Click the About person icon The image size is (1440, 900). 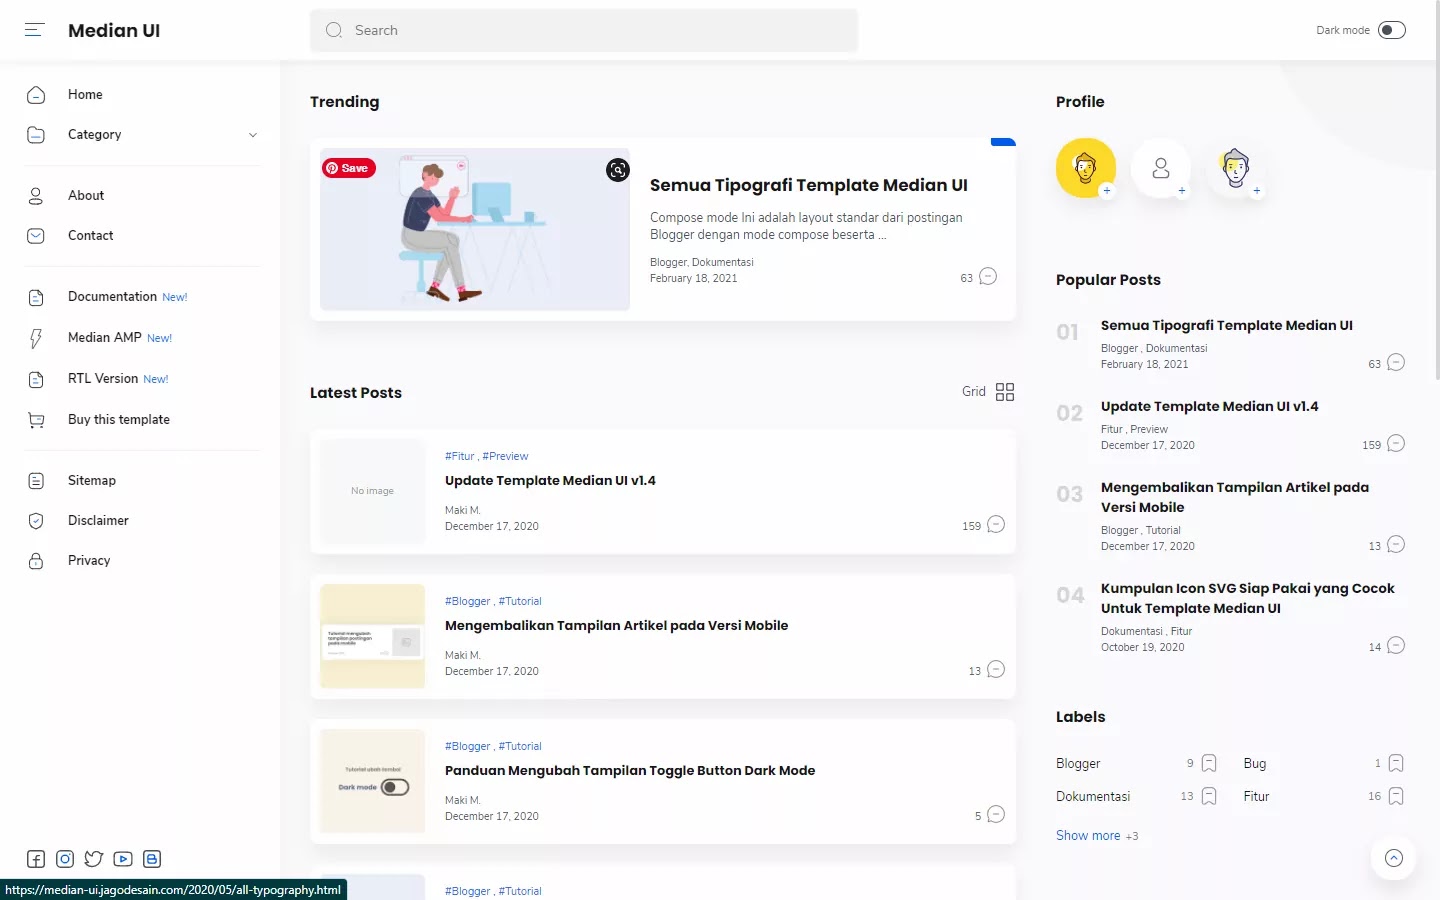tap(36, 196)
